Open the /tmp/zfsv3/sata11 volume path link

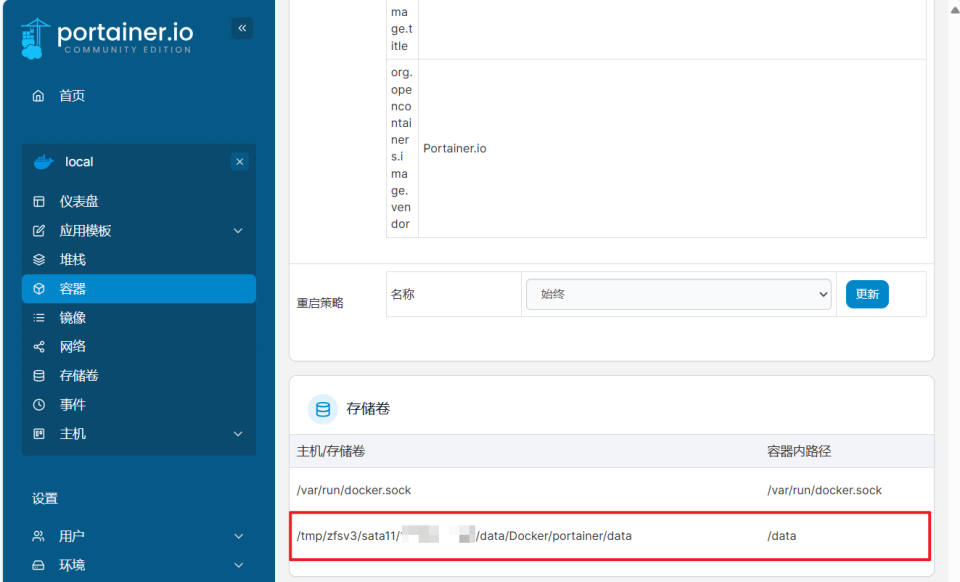coord(463,536)
